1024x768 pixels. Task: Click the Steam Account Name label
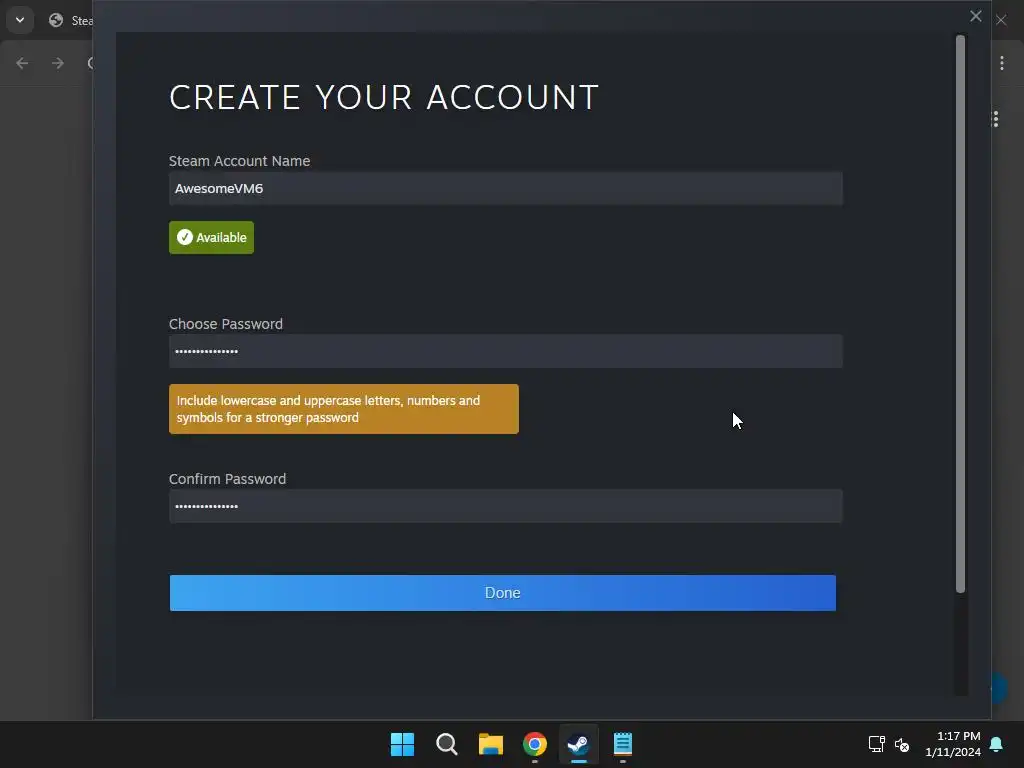tap(240, 161)
